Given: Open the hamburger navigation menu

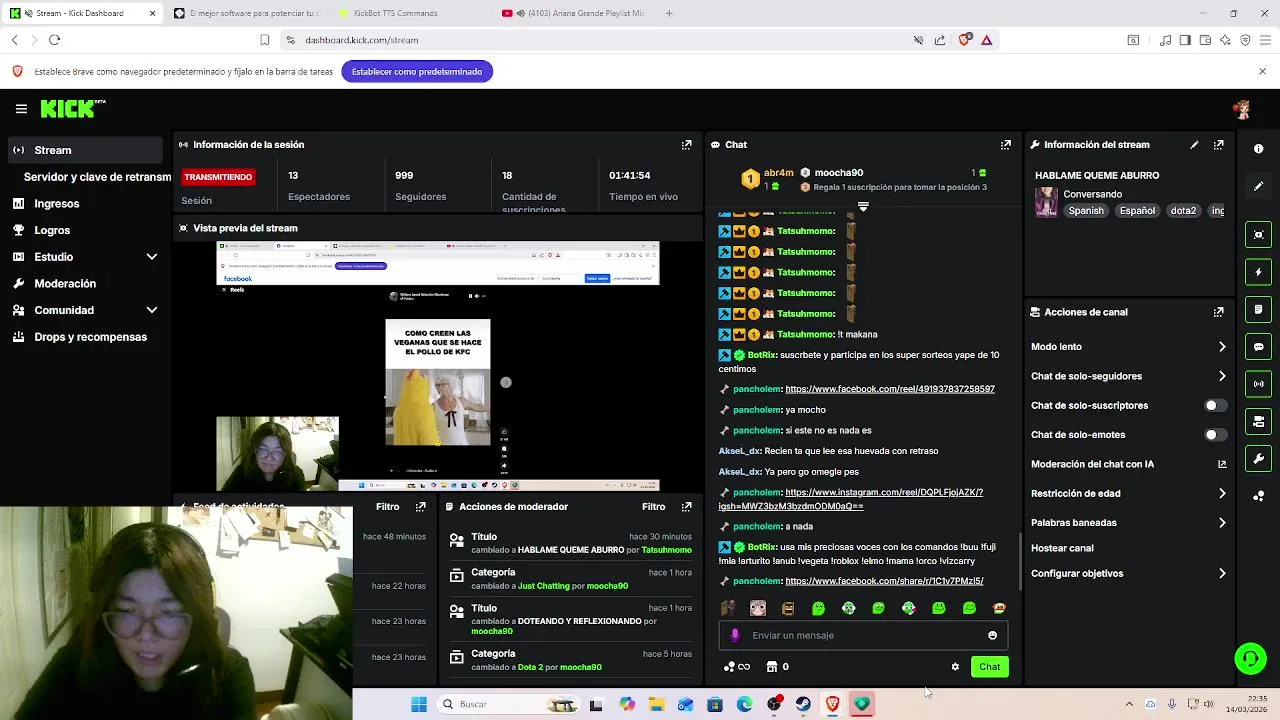Looking at the screenshot, I should tap(21, 109).
